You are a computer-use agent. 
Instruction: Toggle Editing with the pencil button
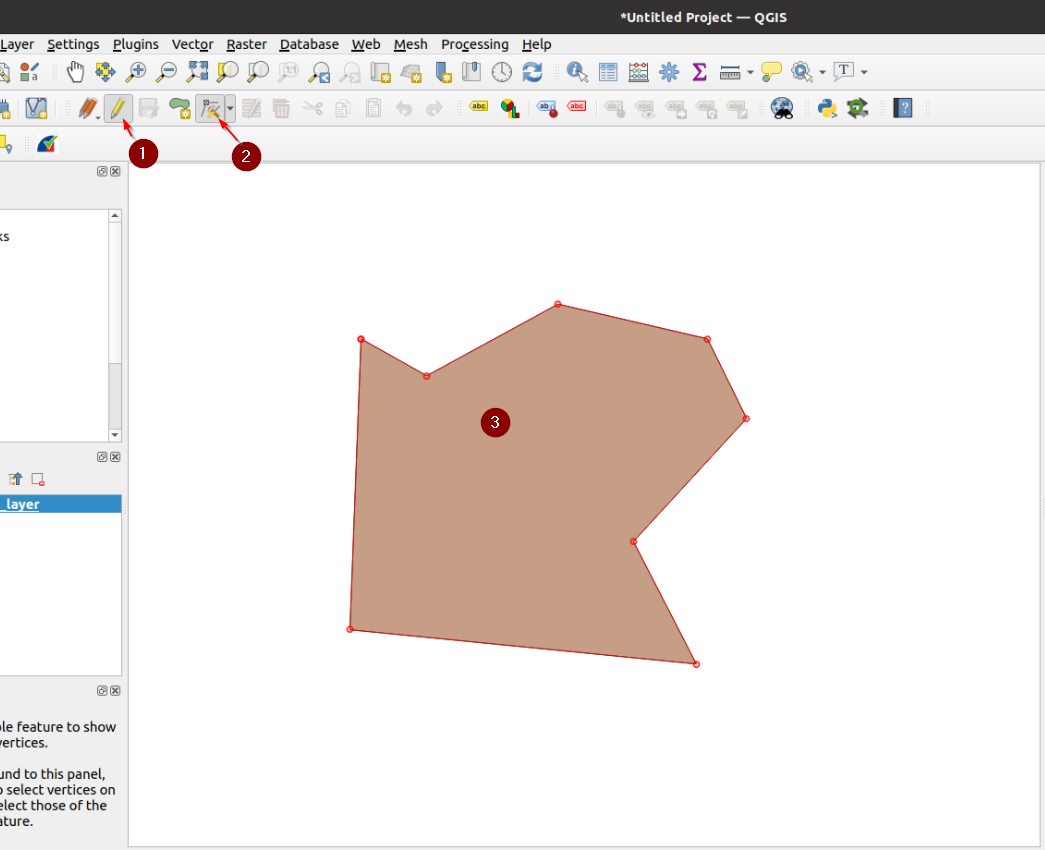click(118, 108)
